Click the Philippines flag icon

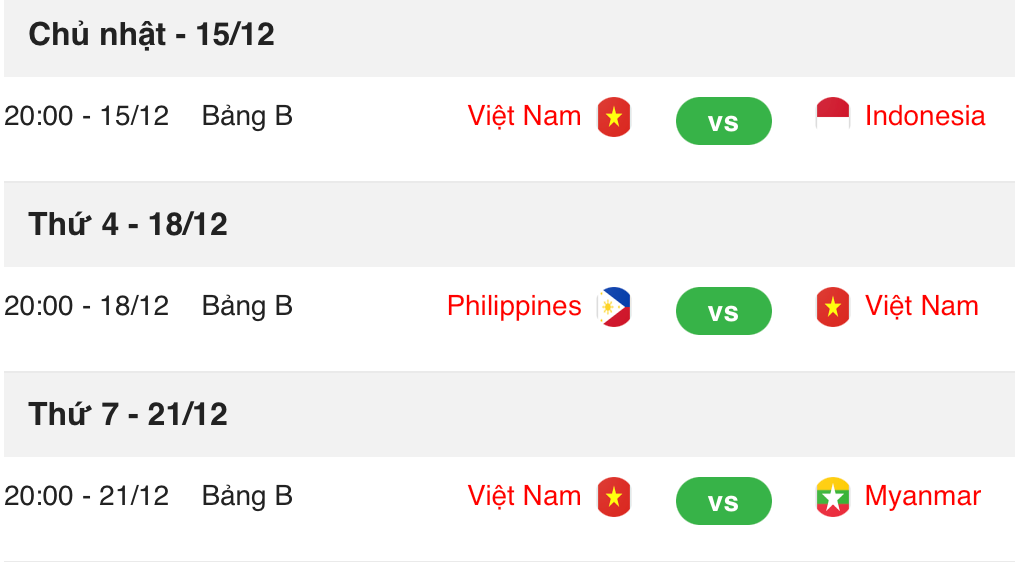coord(614,307)
